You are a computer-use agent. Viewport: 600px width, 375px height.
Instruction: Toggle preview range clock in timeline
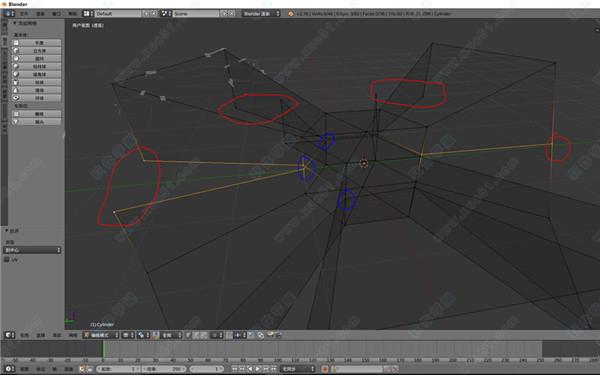click(82, 369)
